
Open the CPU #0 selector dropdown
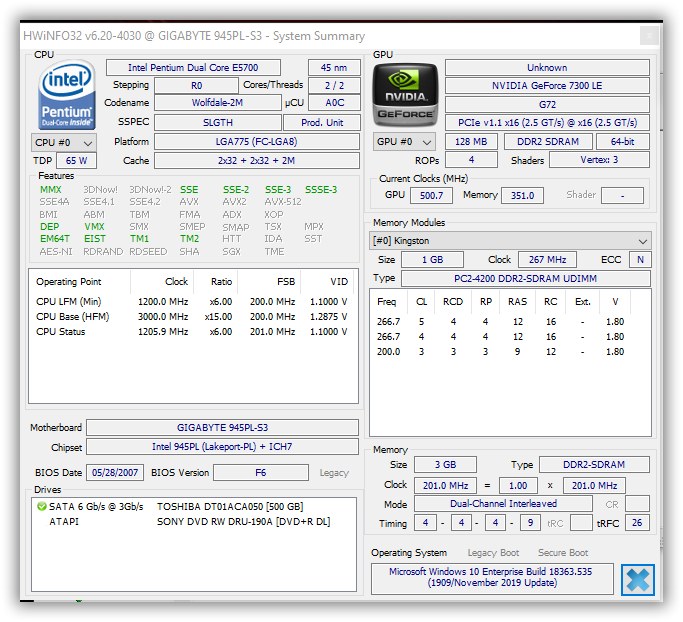(64, 143)
